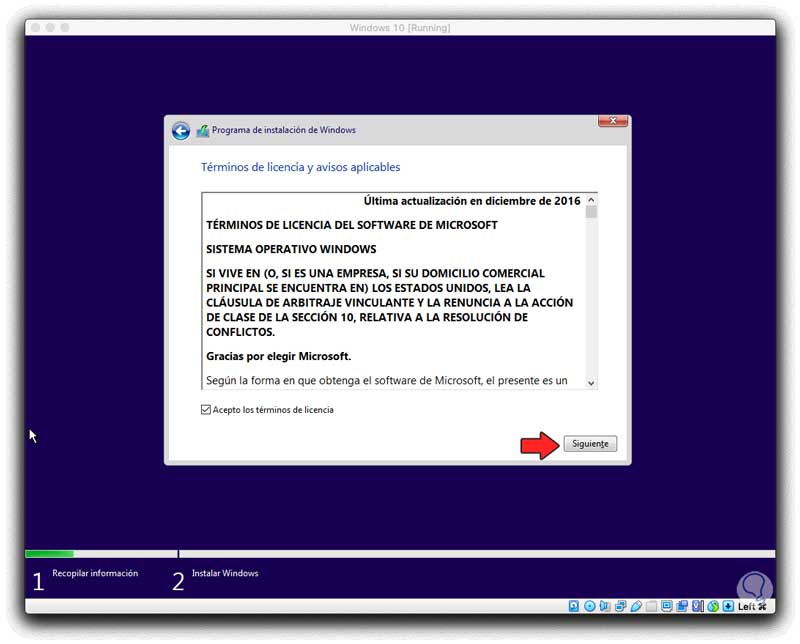Open VirtualBox network adapters indicator
Image resolution: width=800 pixels, height=644 pixels.
tap(621, 606)
